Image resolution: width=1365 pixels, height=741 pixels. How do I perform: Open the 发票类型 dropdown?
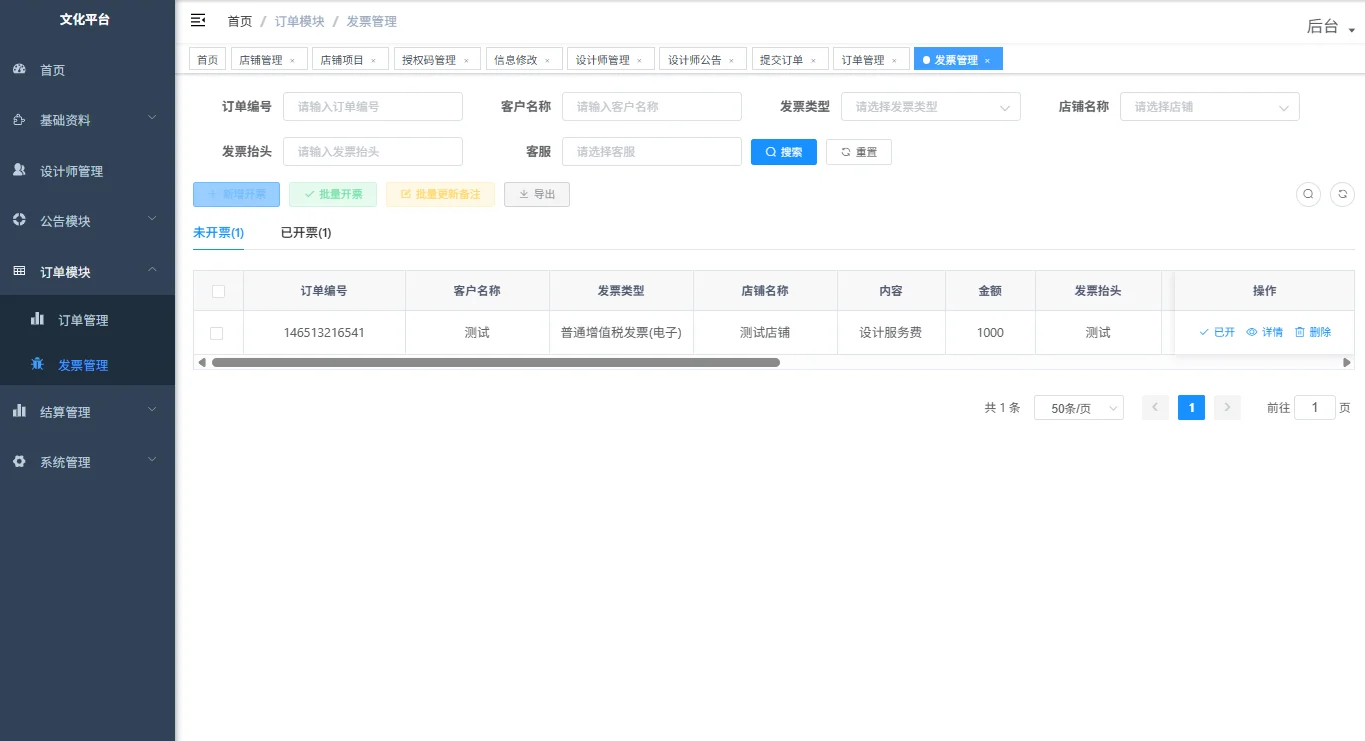tap(930, 106)
